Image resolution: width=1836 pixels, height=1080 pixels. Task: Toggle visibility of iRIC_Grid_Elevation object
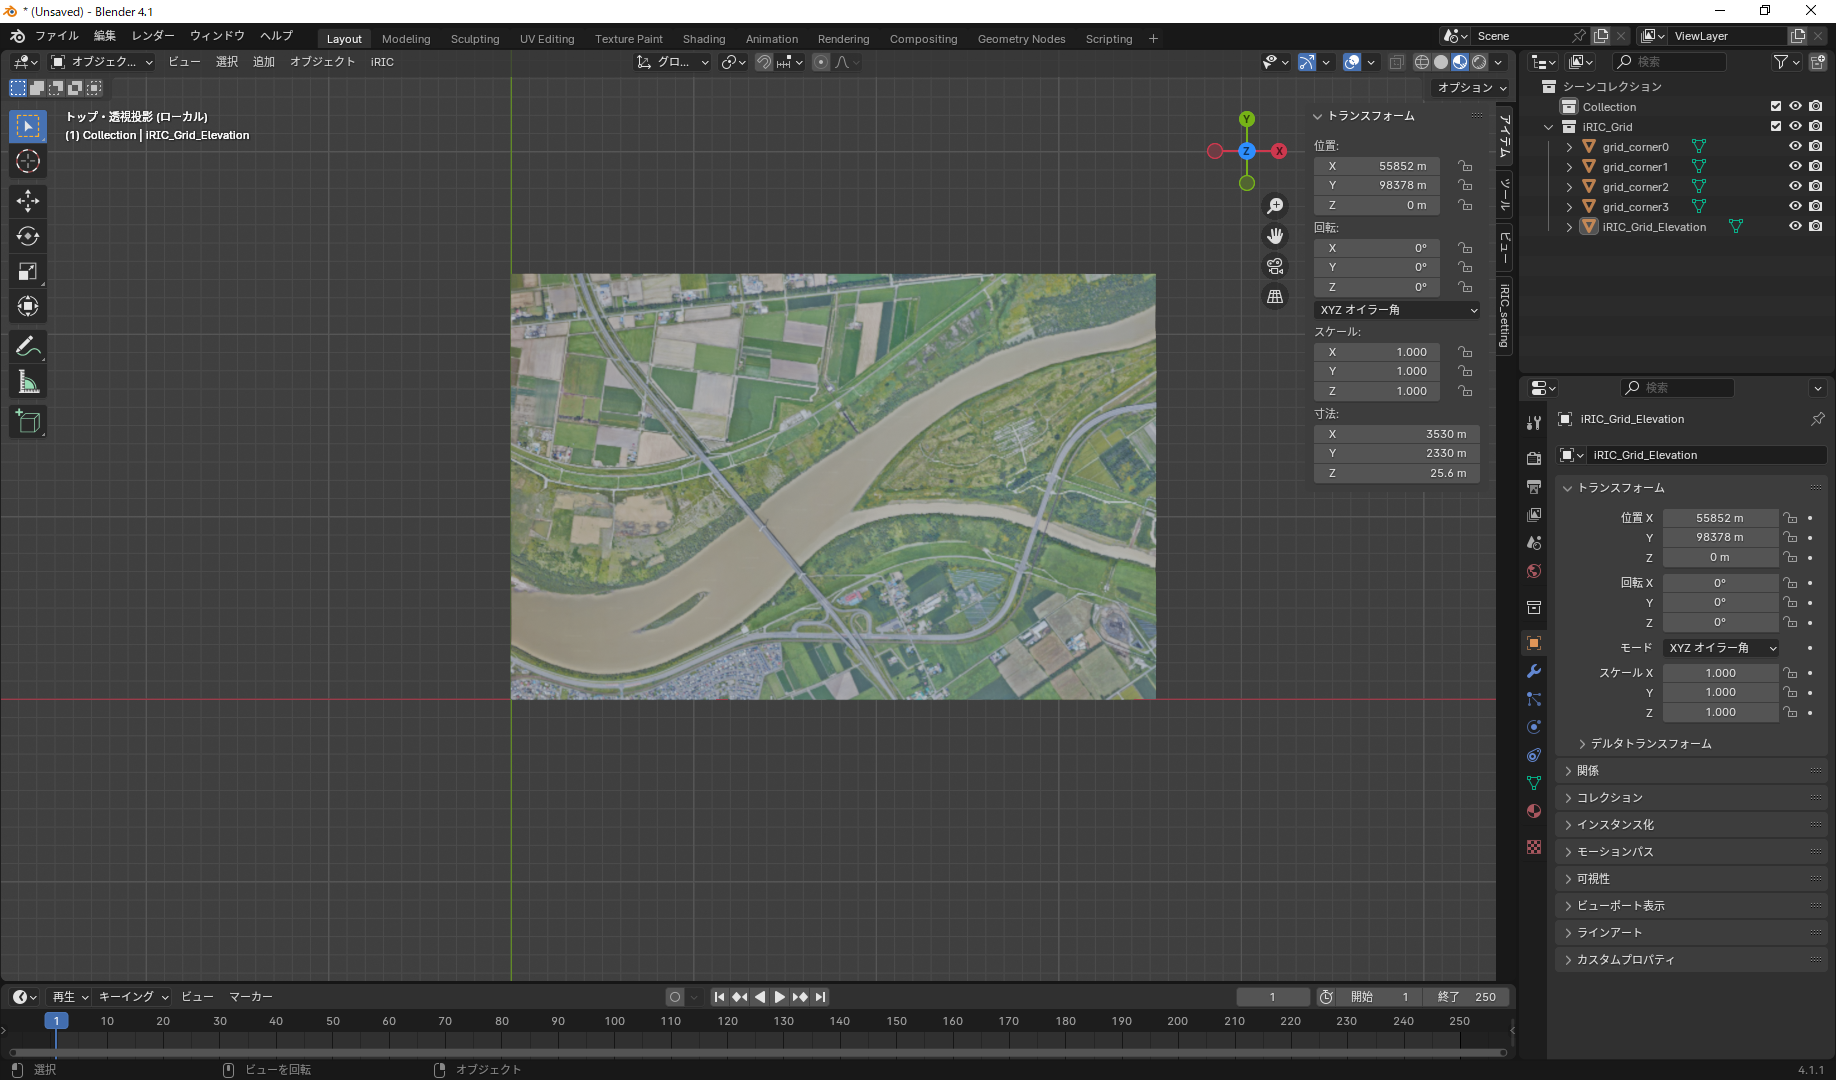(1795, 227)
